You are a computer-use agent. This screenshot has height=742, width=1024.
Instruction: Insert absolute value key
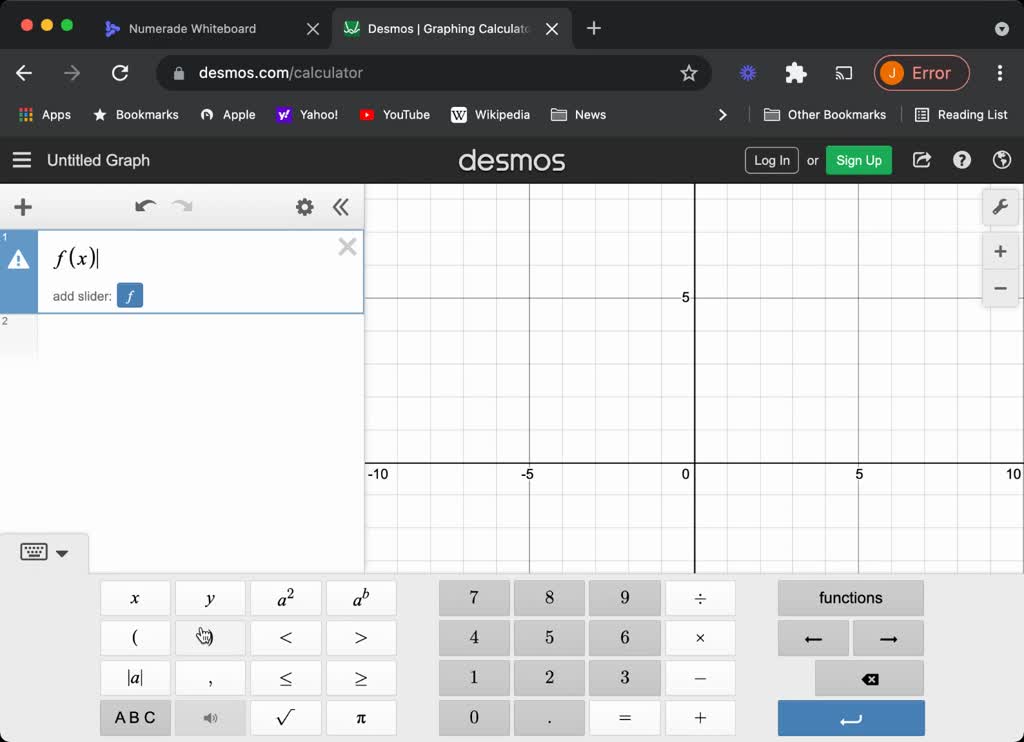(x=135, y=678)
